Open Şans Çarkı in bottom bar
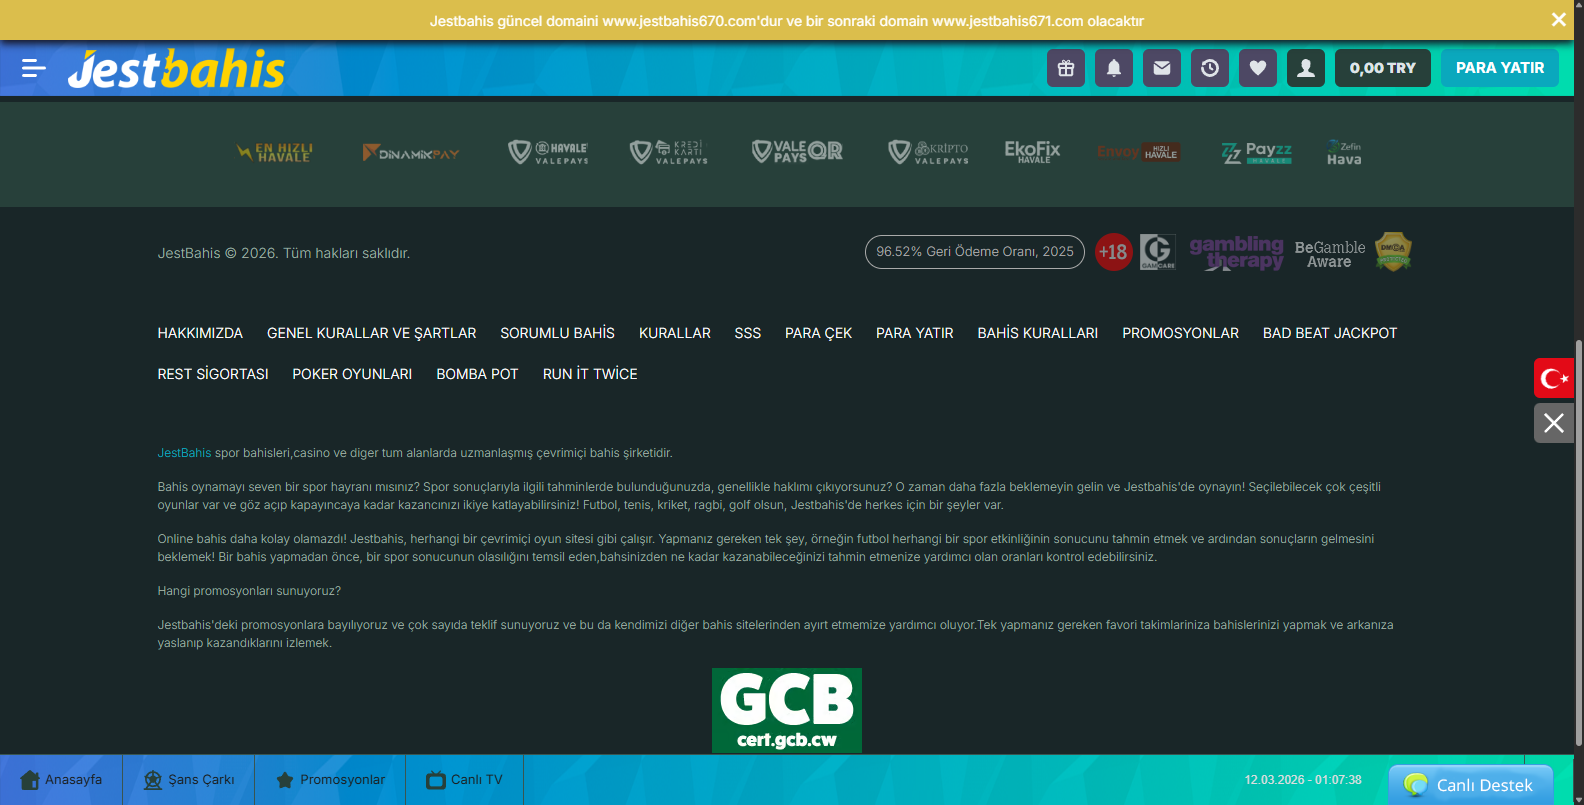 click(189, 780)
